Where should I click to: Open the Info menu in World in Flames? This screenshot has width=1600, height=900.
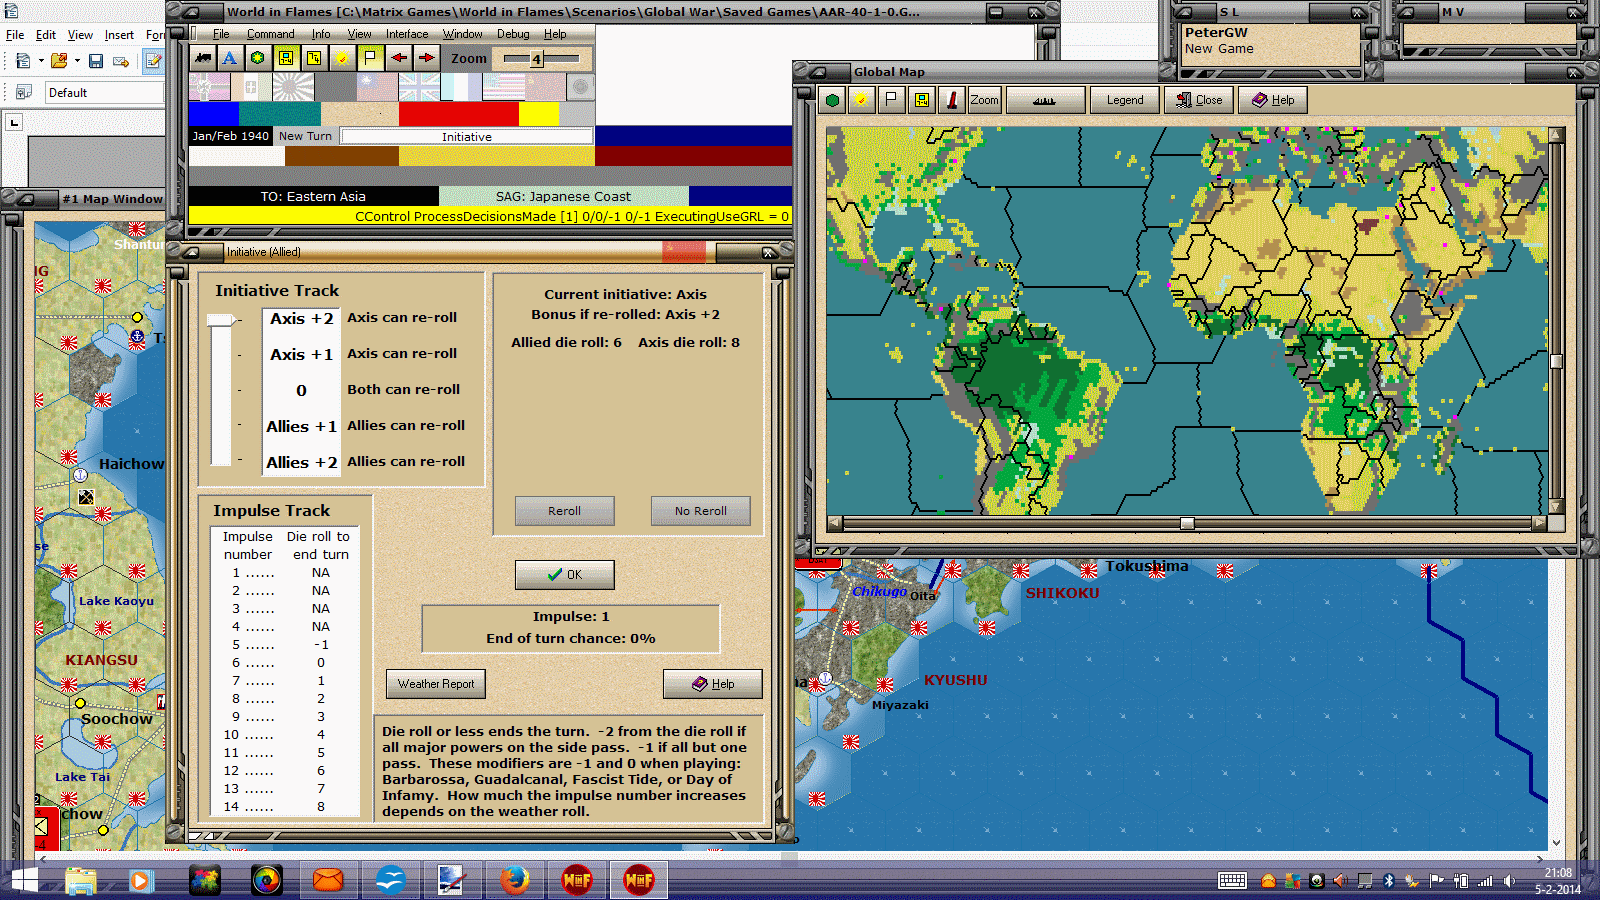(x=321, y=34)
